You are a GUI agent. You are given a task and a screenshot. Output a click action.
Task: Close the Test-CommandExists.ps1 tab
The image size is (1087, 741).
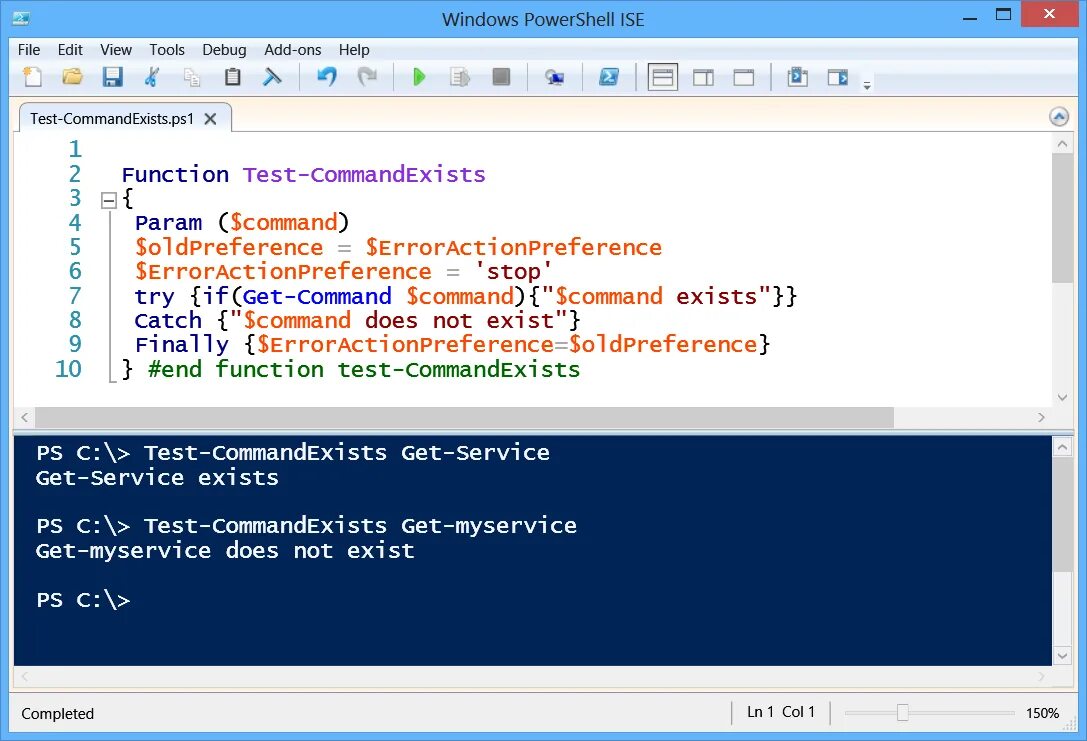tap(210, 119)
